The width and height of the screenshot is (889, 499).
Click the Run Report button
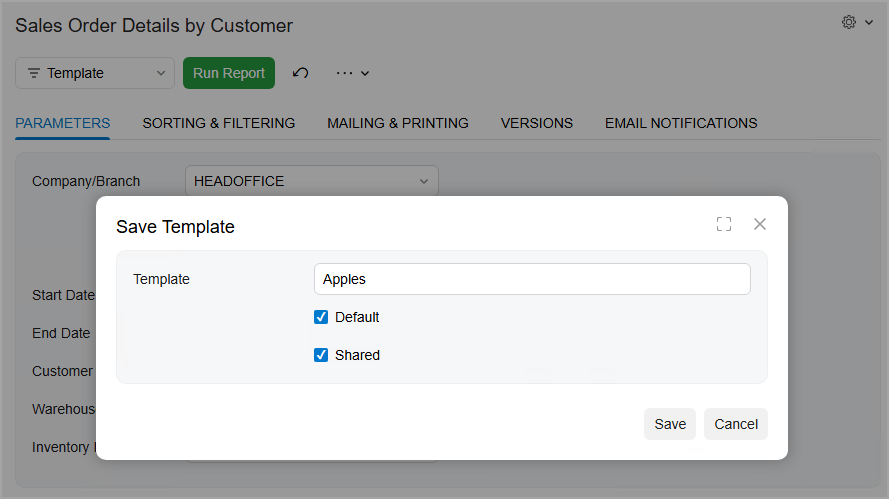(x=229, y=73)
